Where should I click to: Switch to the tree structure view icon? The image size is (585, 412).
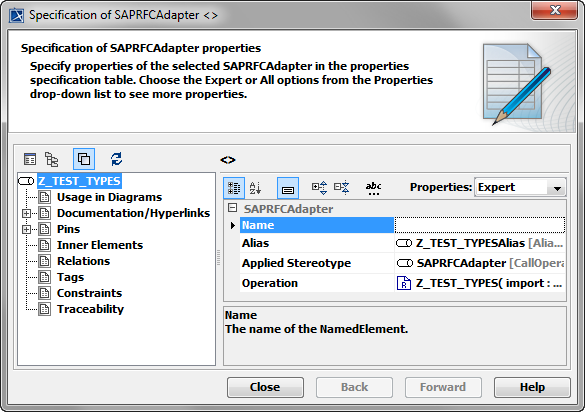[x=51, y=159]
